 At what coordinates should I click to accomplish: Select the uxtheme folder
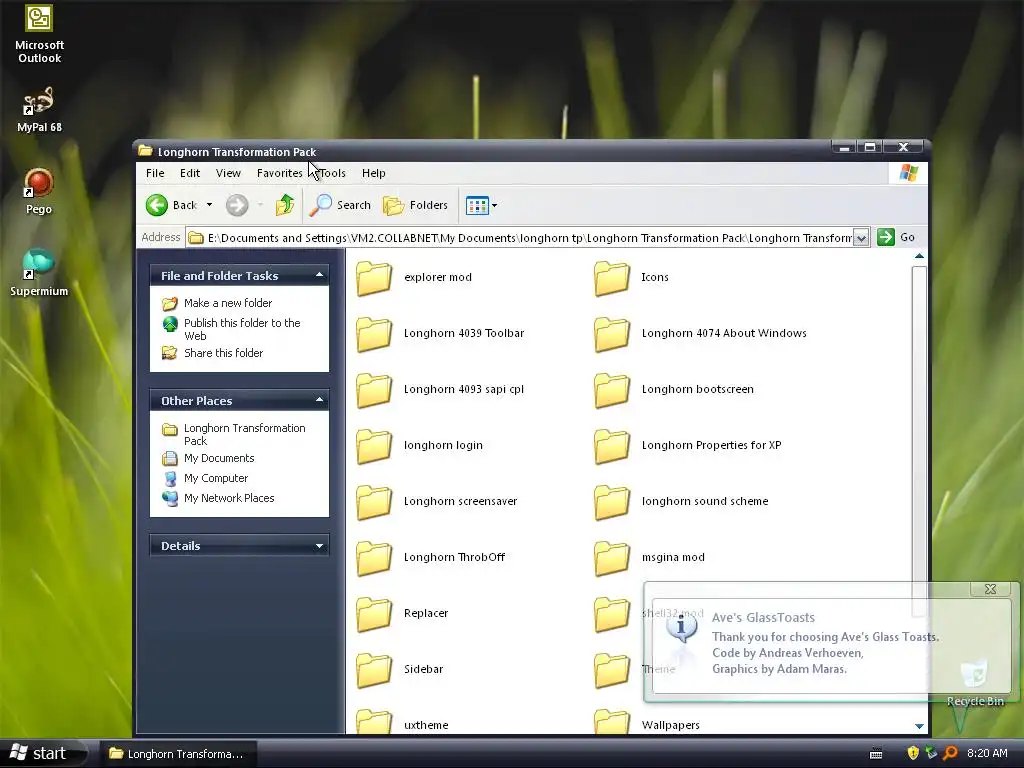402,722
